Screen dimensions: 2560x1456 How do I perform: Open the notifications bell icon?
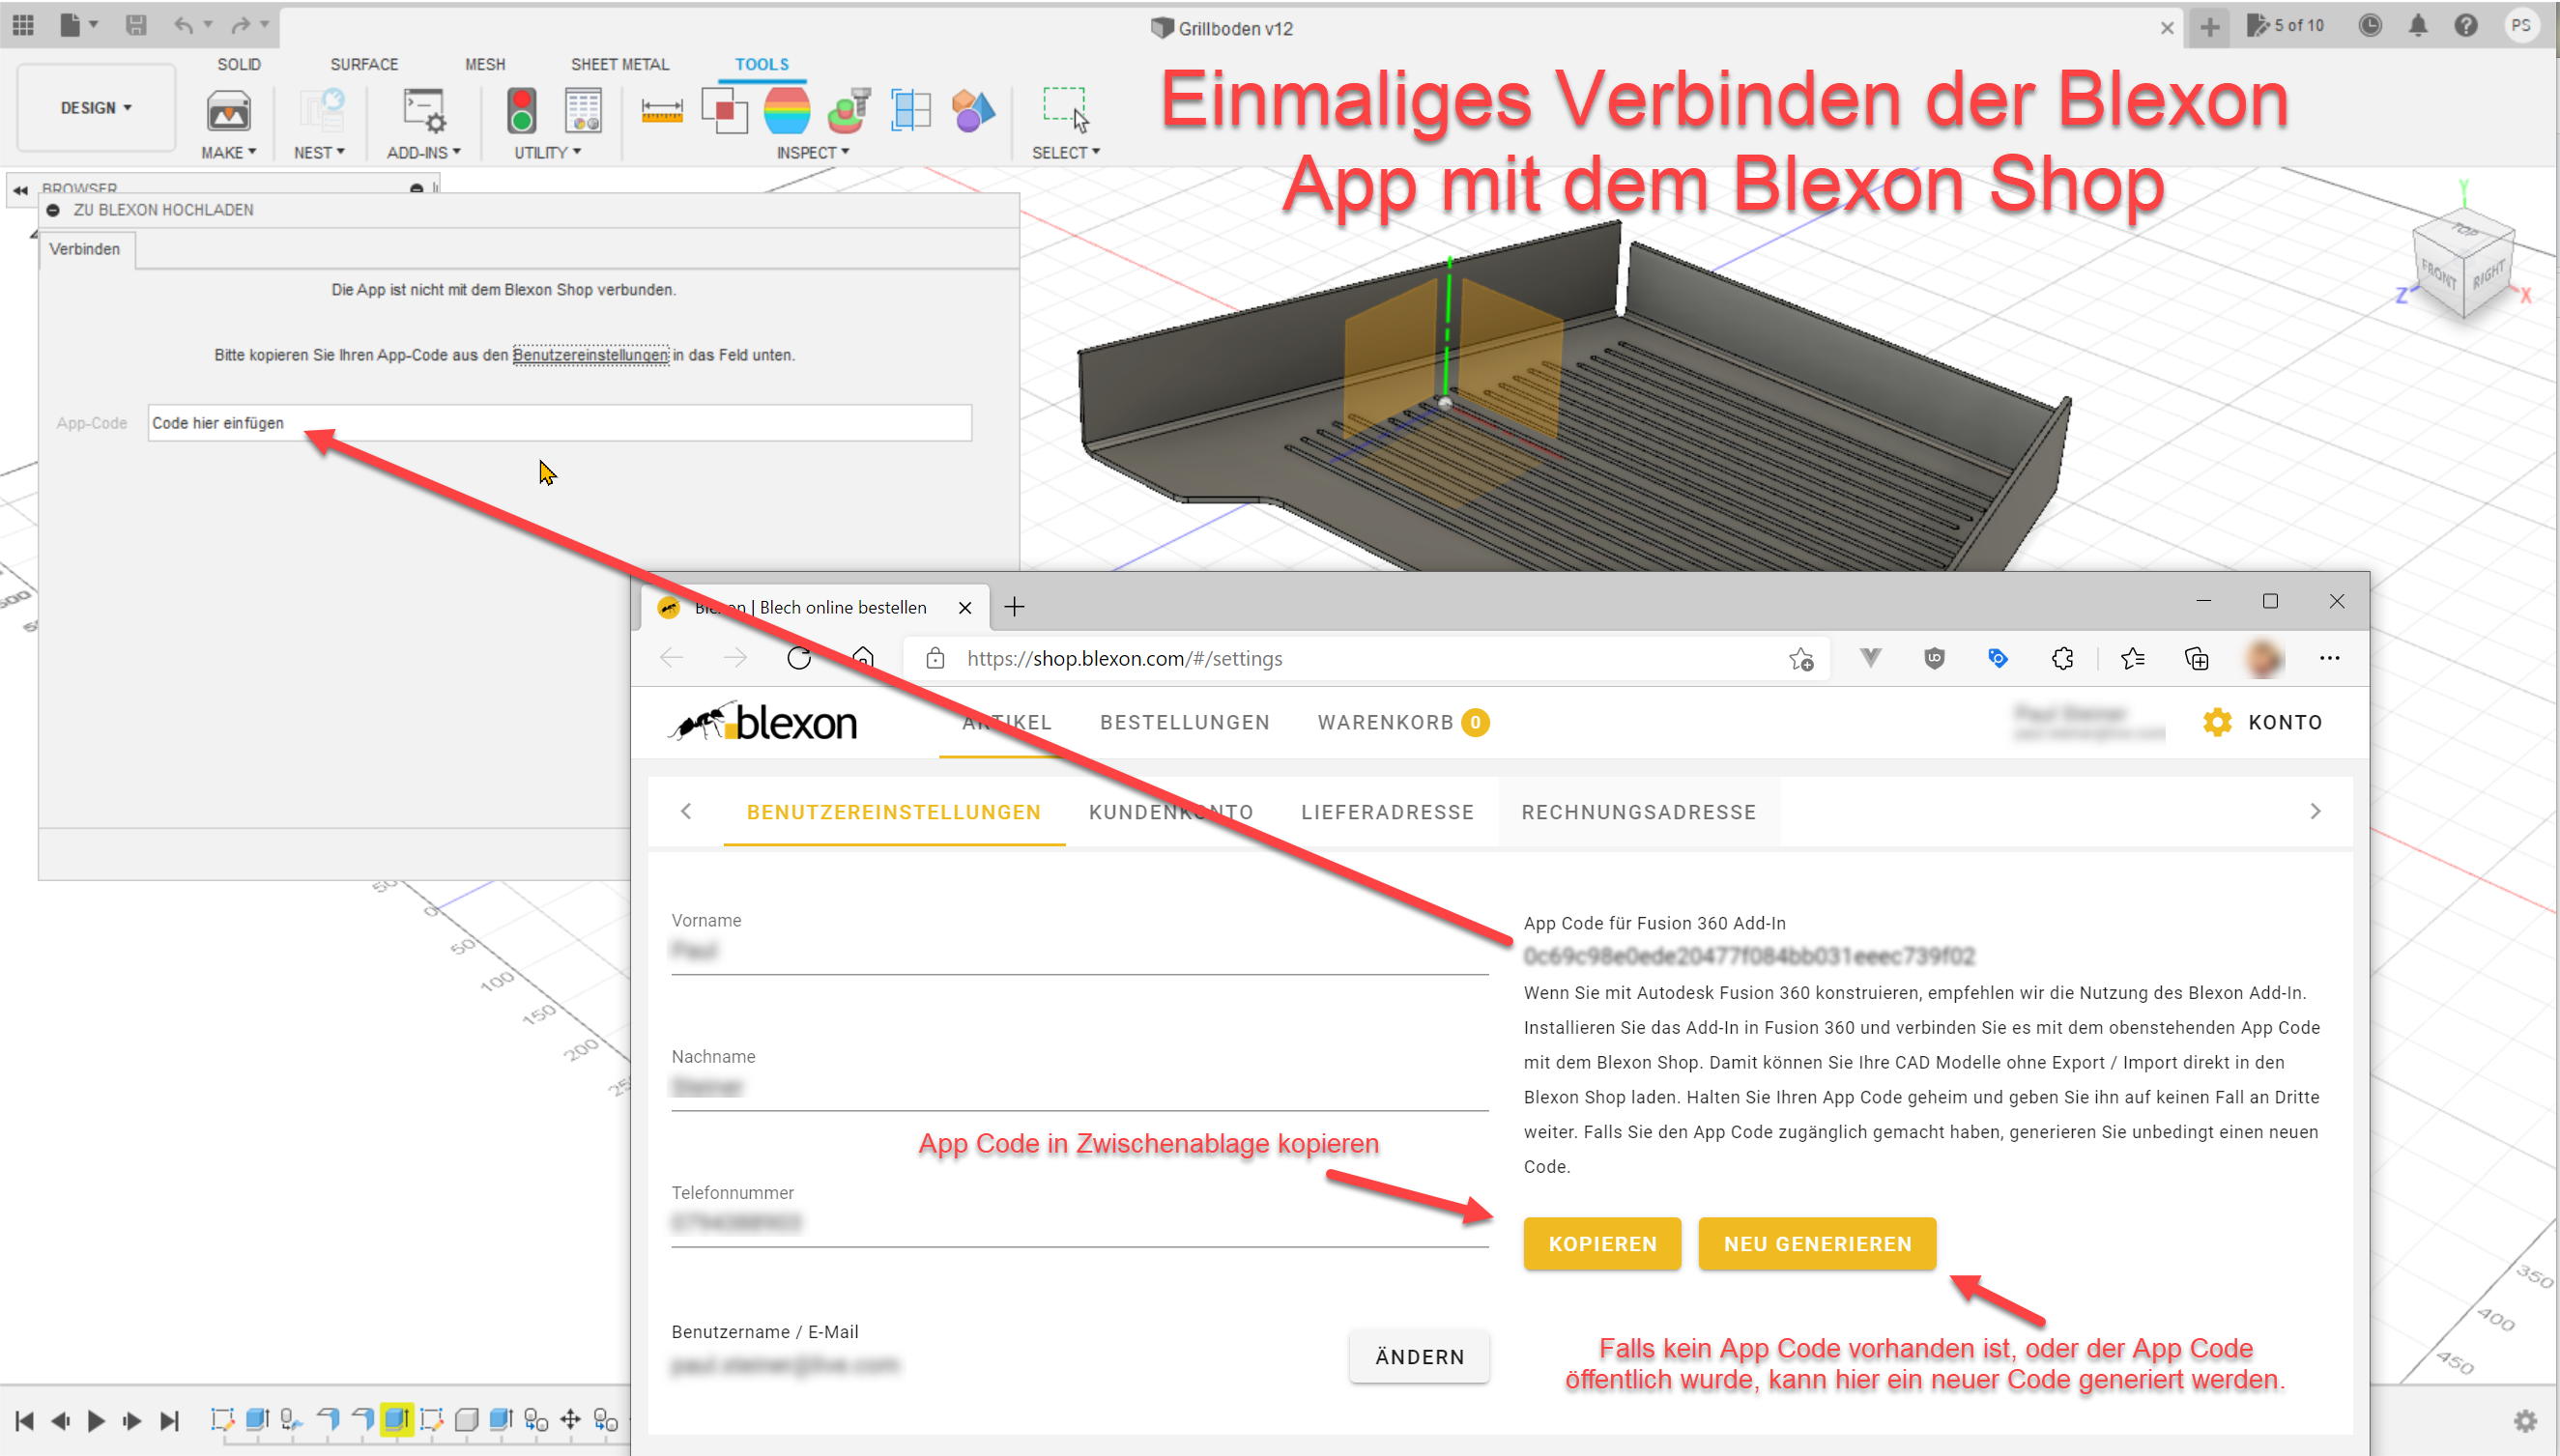(2417, 26)
